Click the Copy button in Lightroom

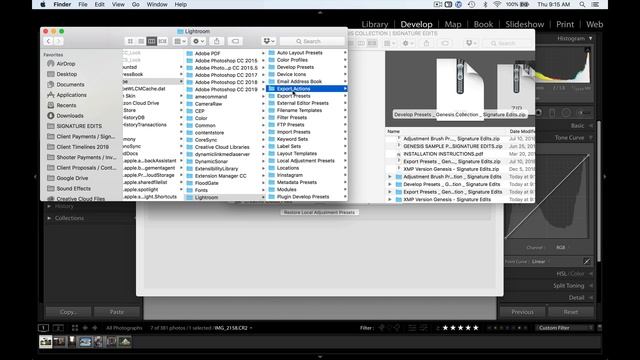click(68, 312)
